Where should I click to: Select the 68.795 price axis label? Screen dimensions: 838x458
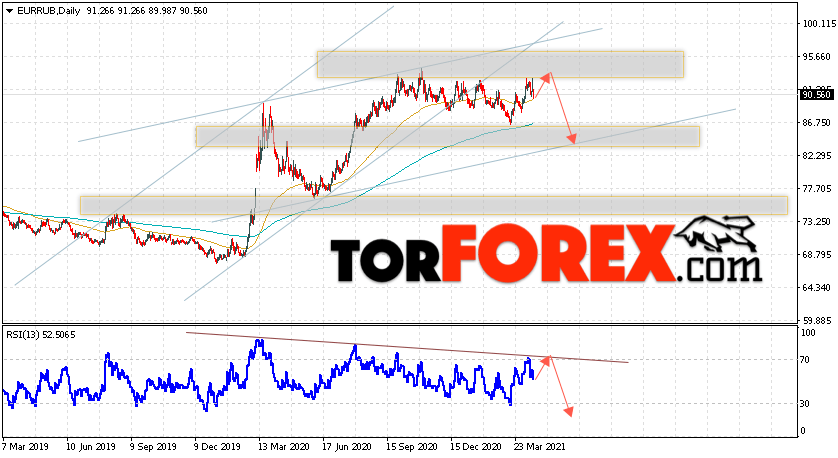pyautogui.click(x=817, y=254)
